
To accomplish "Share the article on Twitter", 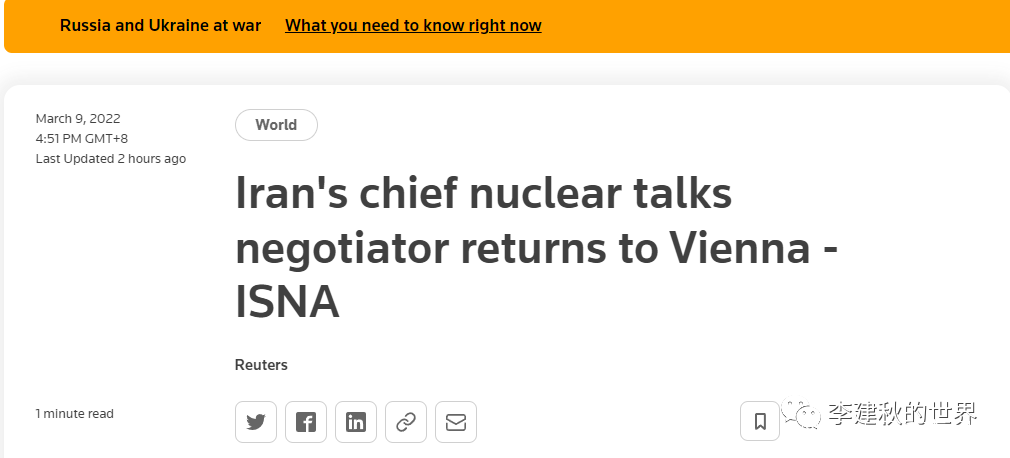I will [x=256, y=422].
